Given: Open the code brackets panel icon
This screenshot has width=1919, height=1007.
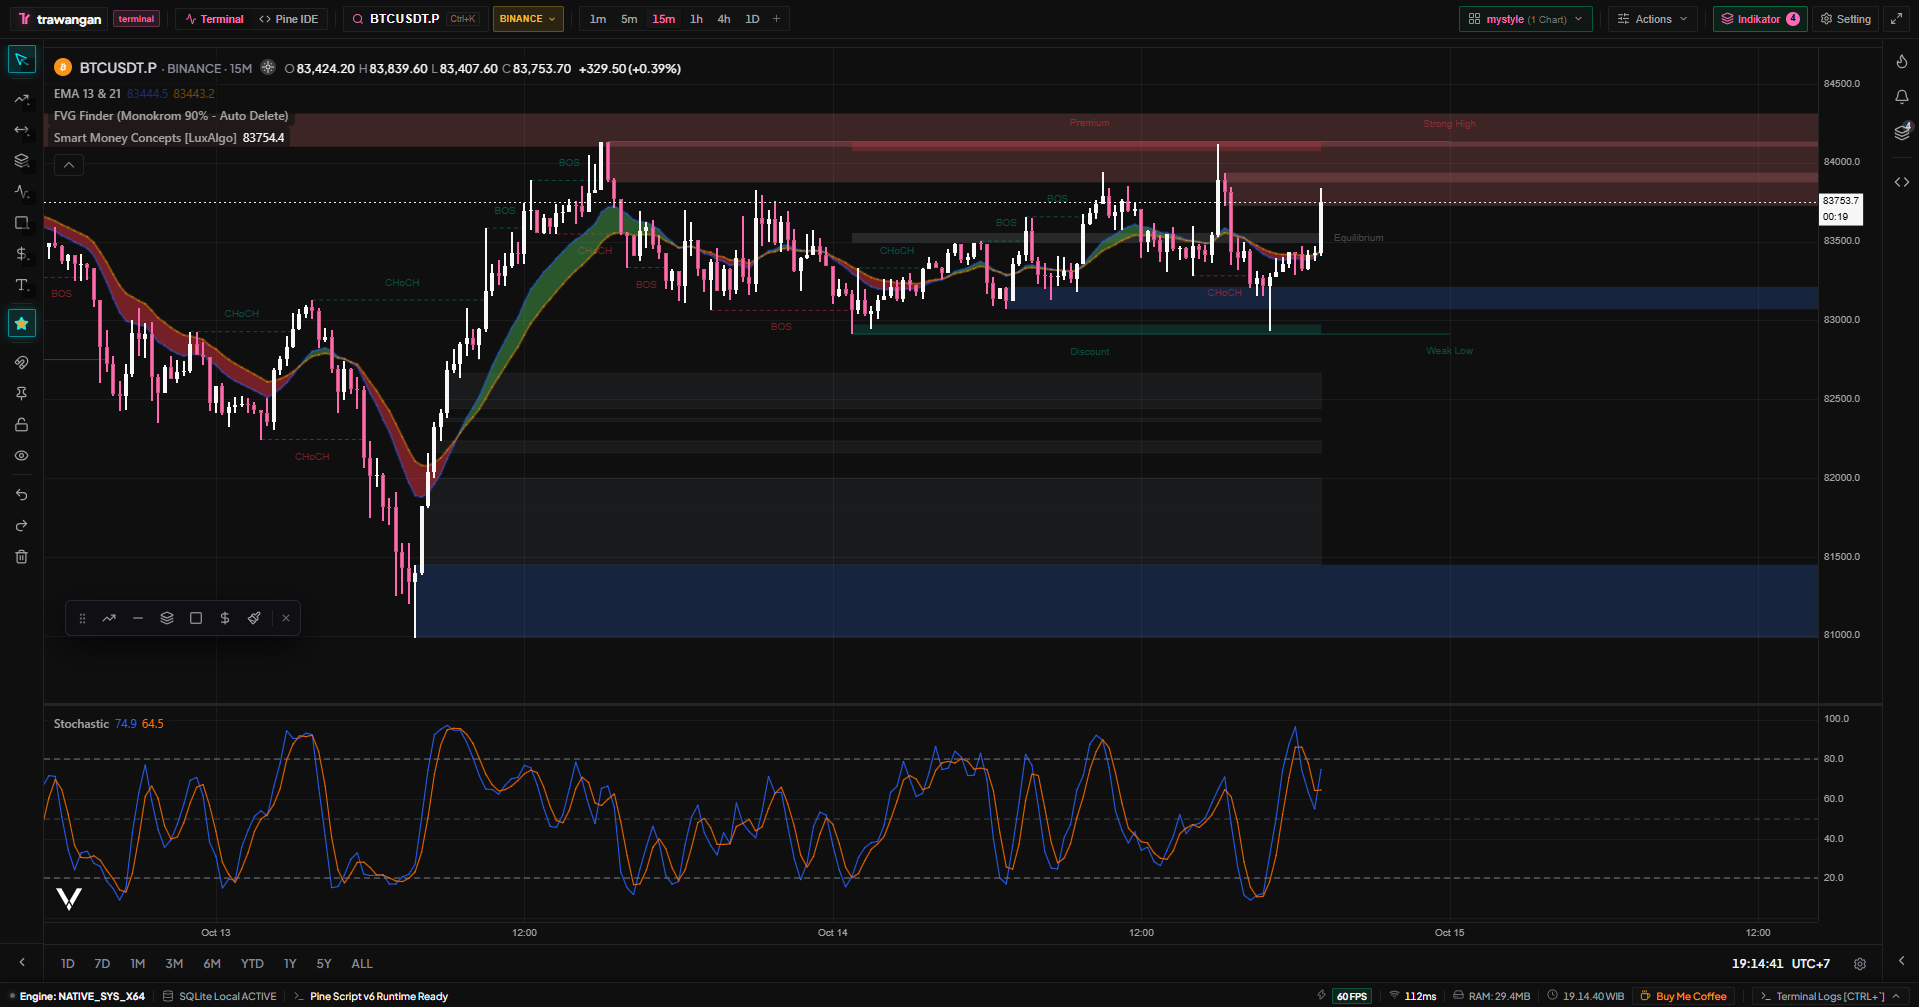Looking at the screenshot, I should click(1902, 182).
